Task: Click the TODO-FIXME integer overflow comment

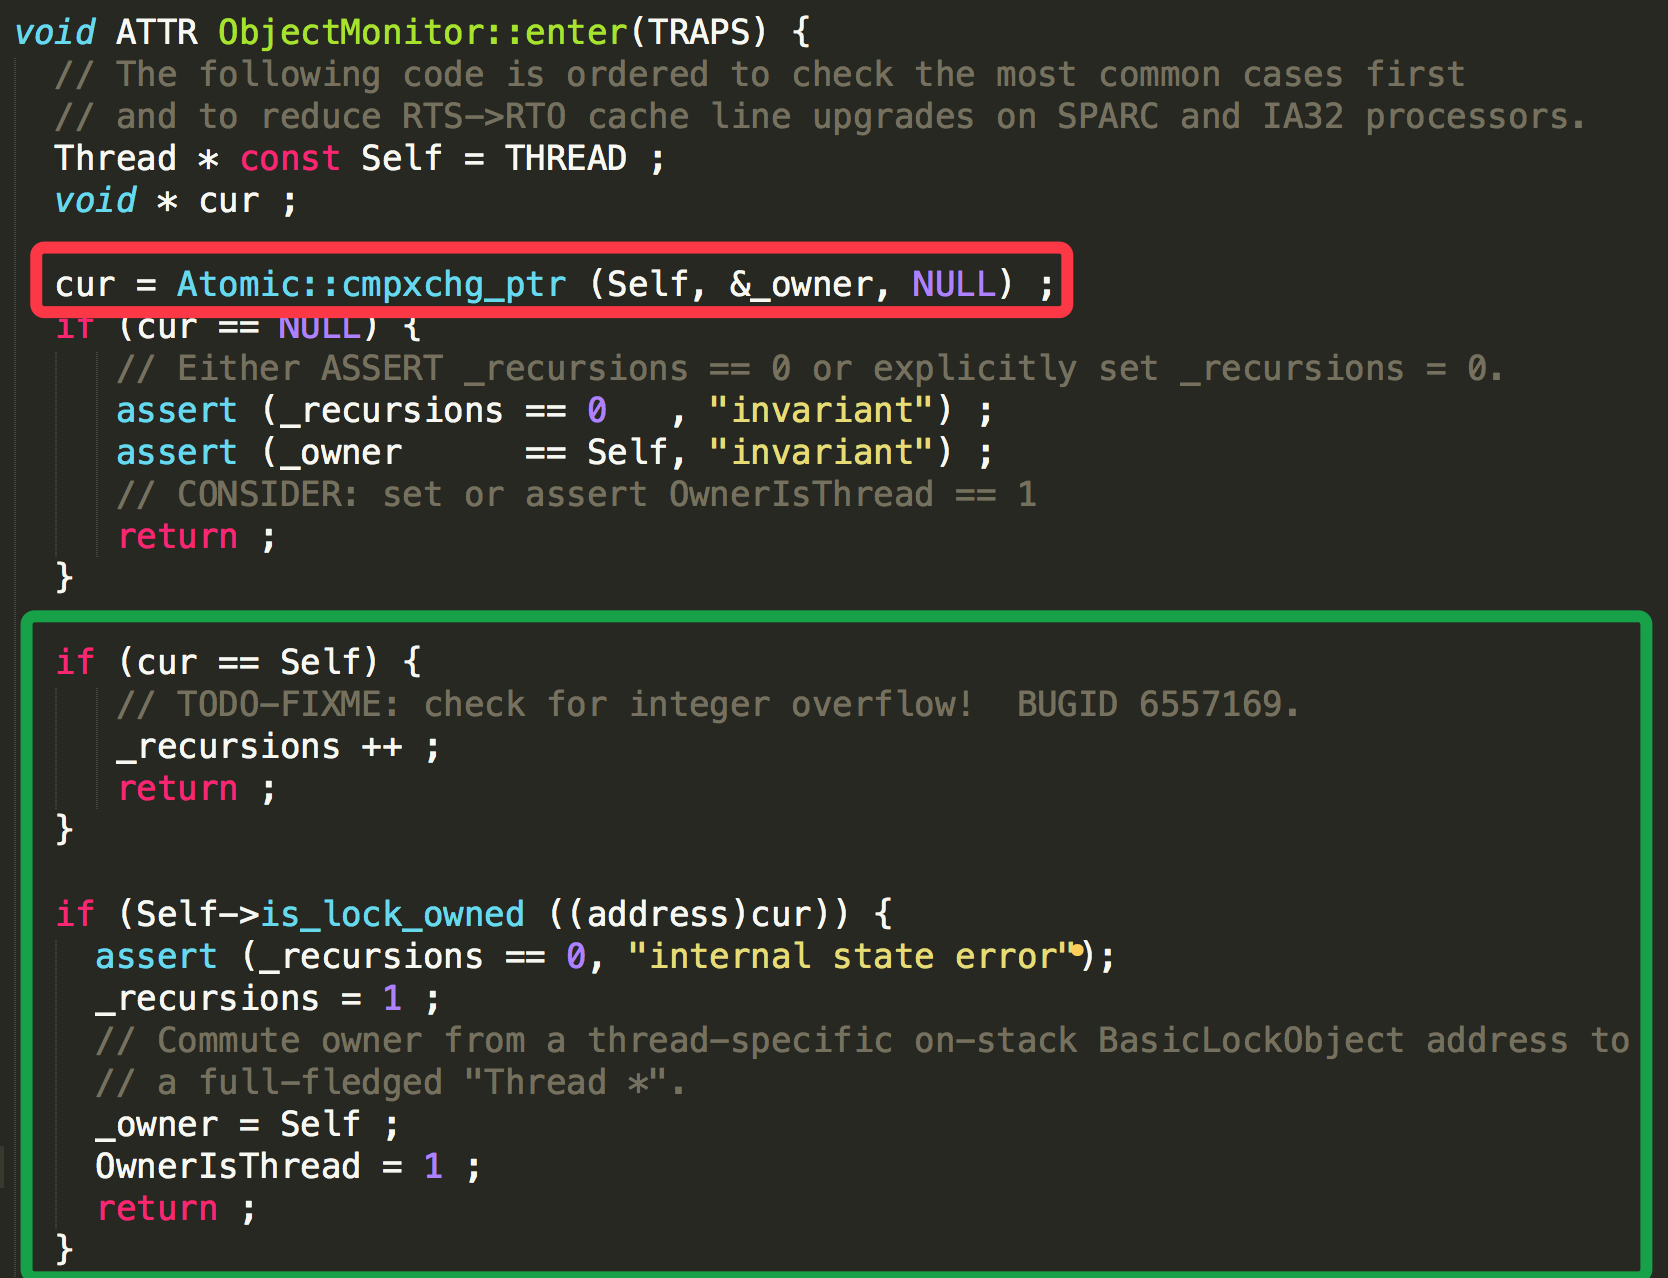Action: 708,704
